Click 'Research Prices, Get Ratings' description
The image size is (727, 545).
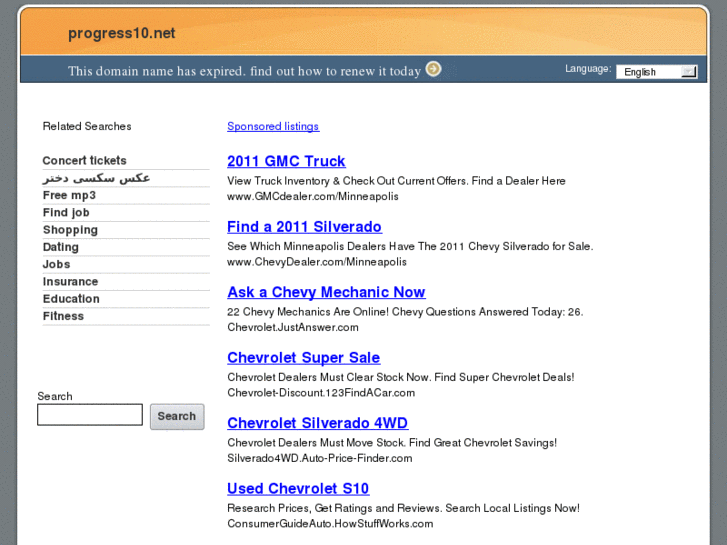[403, 508]
